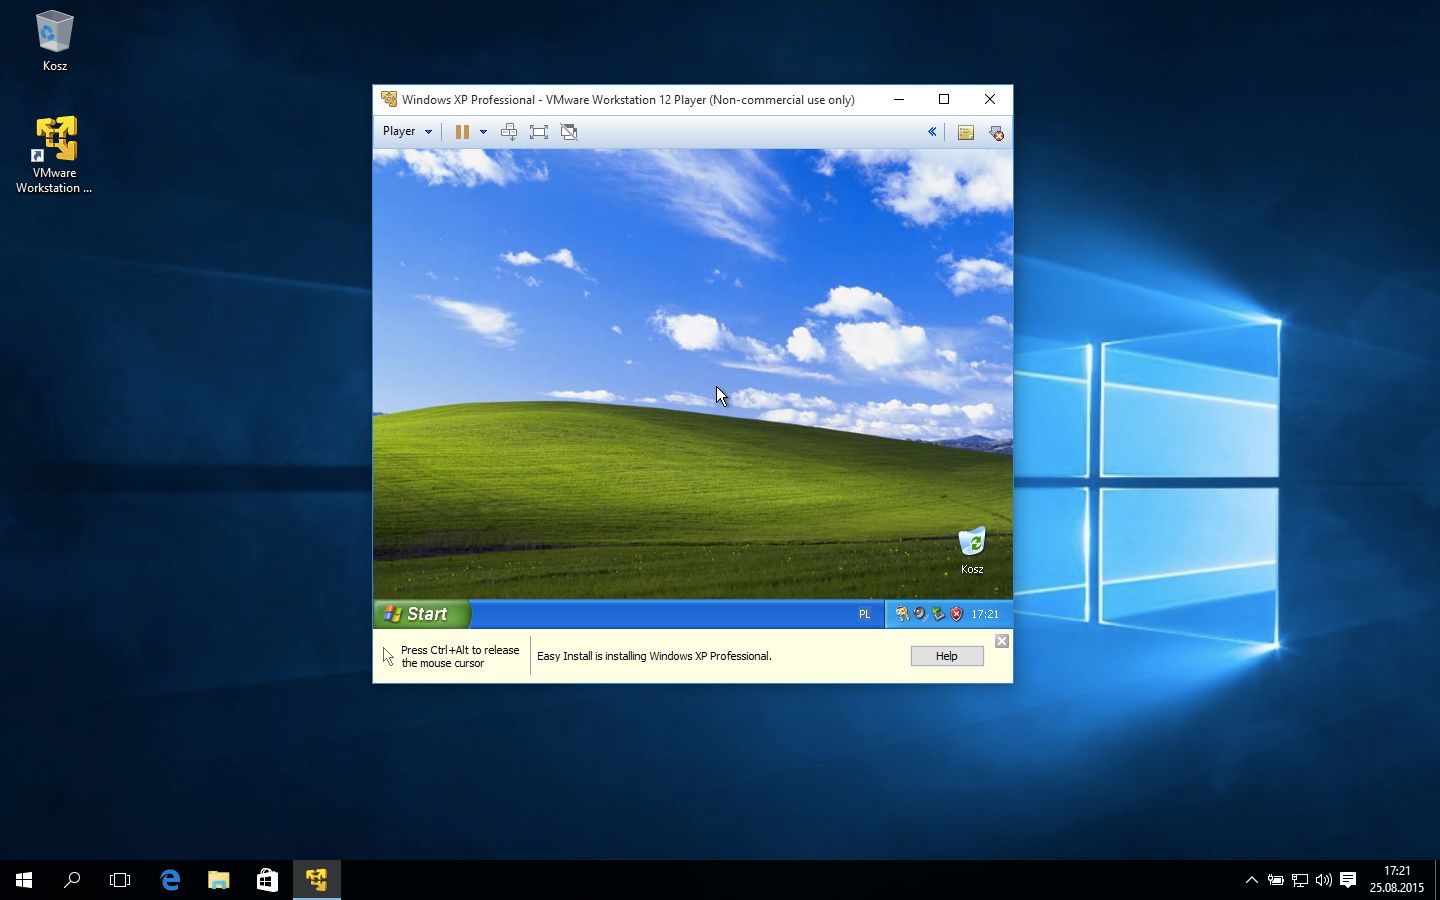The height and width of the screenshot is (900, 1440).
Task: Open the Kosz recycle bin in XP
Action: 972,543
